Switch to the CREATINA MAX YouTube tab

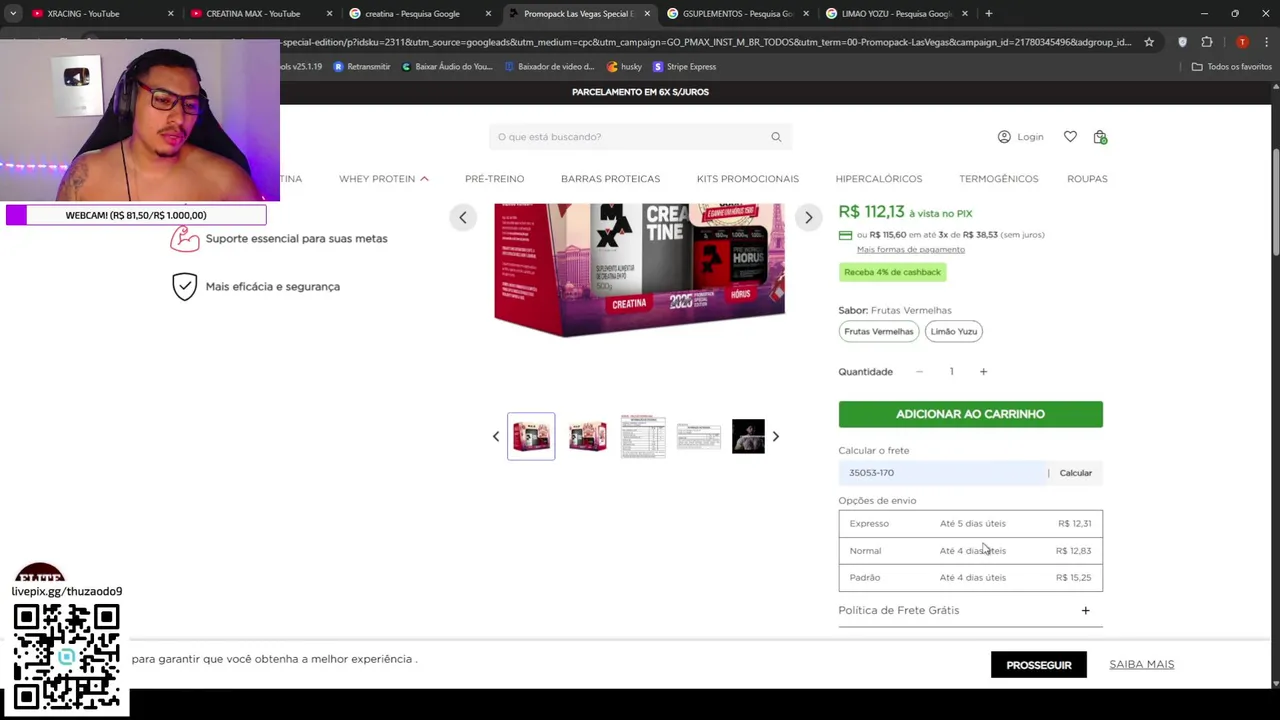pyautogui.click(x=255, y=14)
